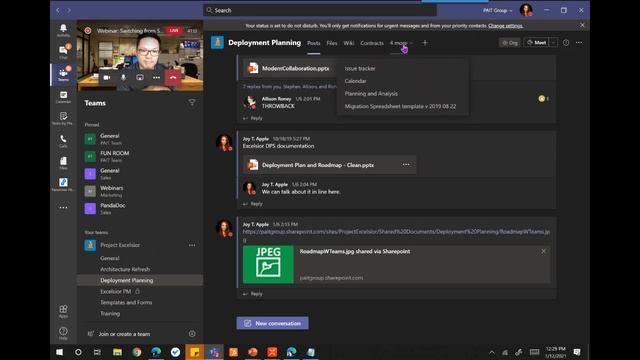Expand the 4 more tabs dropdown
640x360 pixels.
(x=401, y=43)
